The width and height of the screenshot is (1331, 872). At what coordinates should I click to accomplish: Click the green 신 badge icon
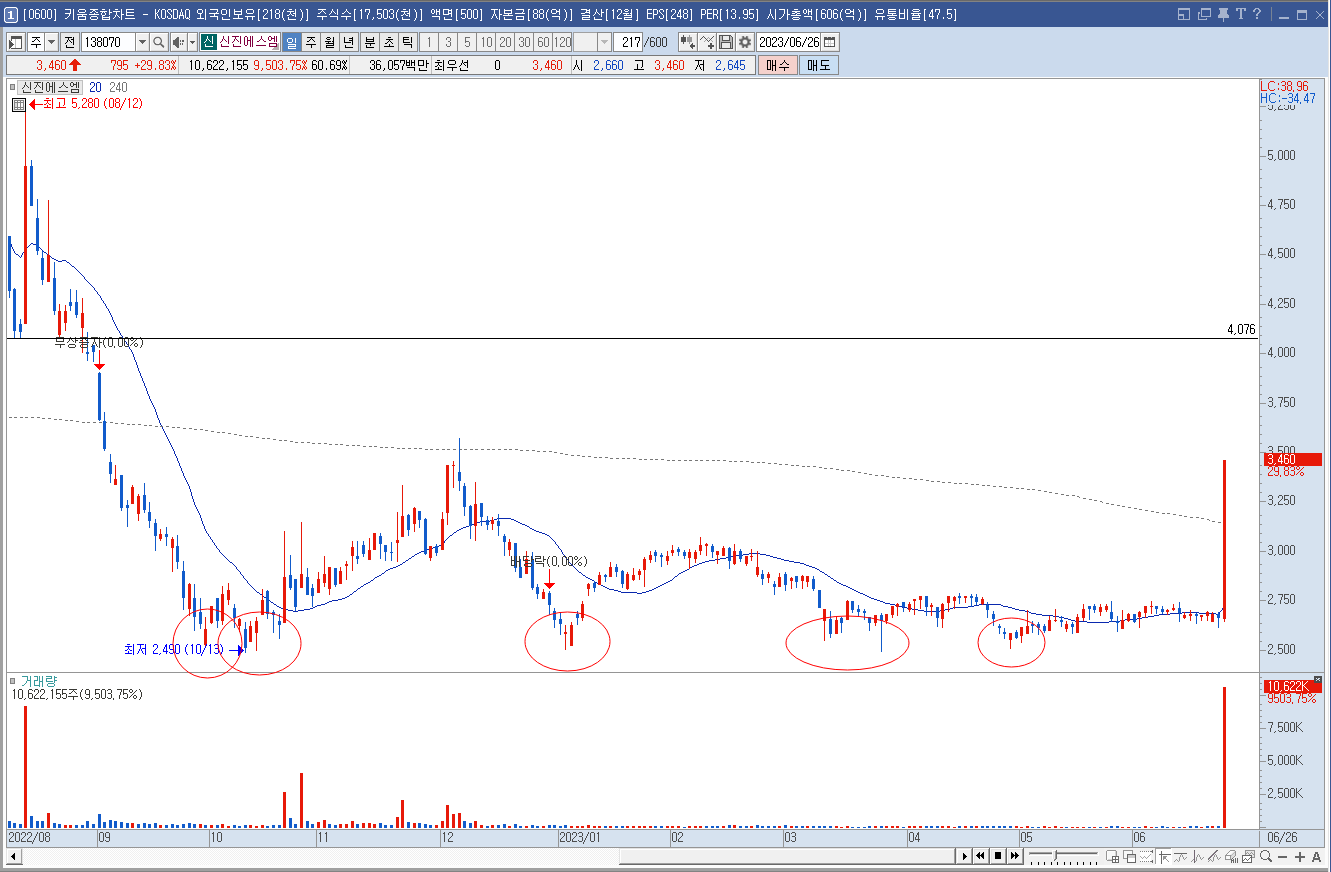pyautogui.click(x=208, y=42)
